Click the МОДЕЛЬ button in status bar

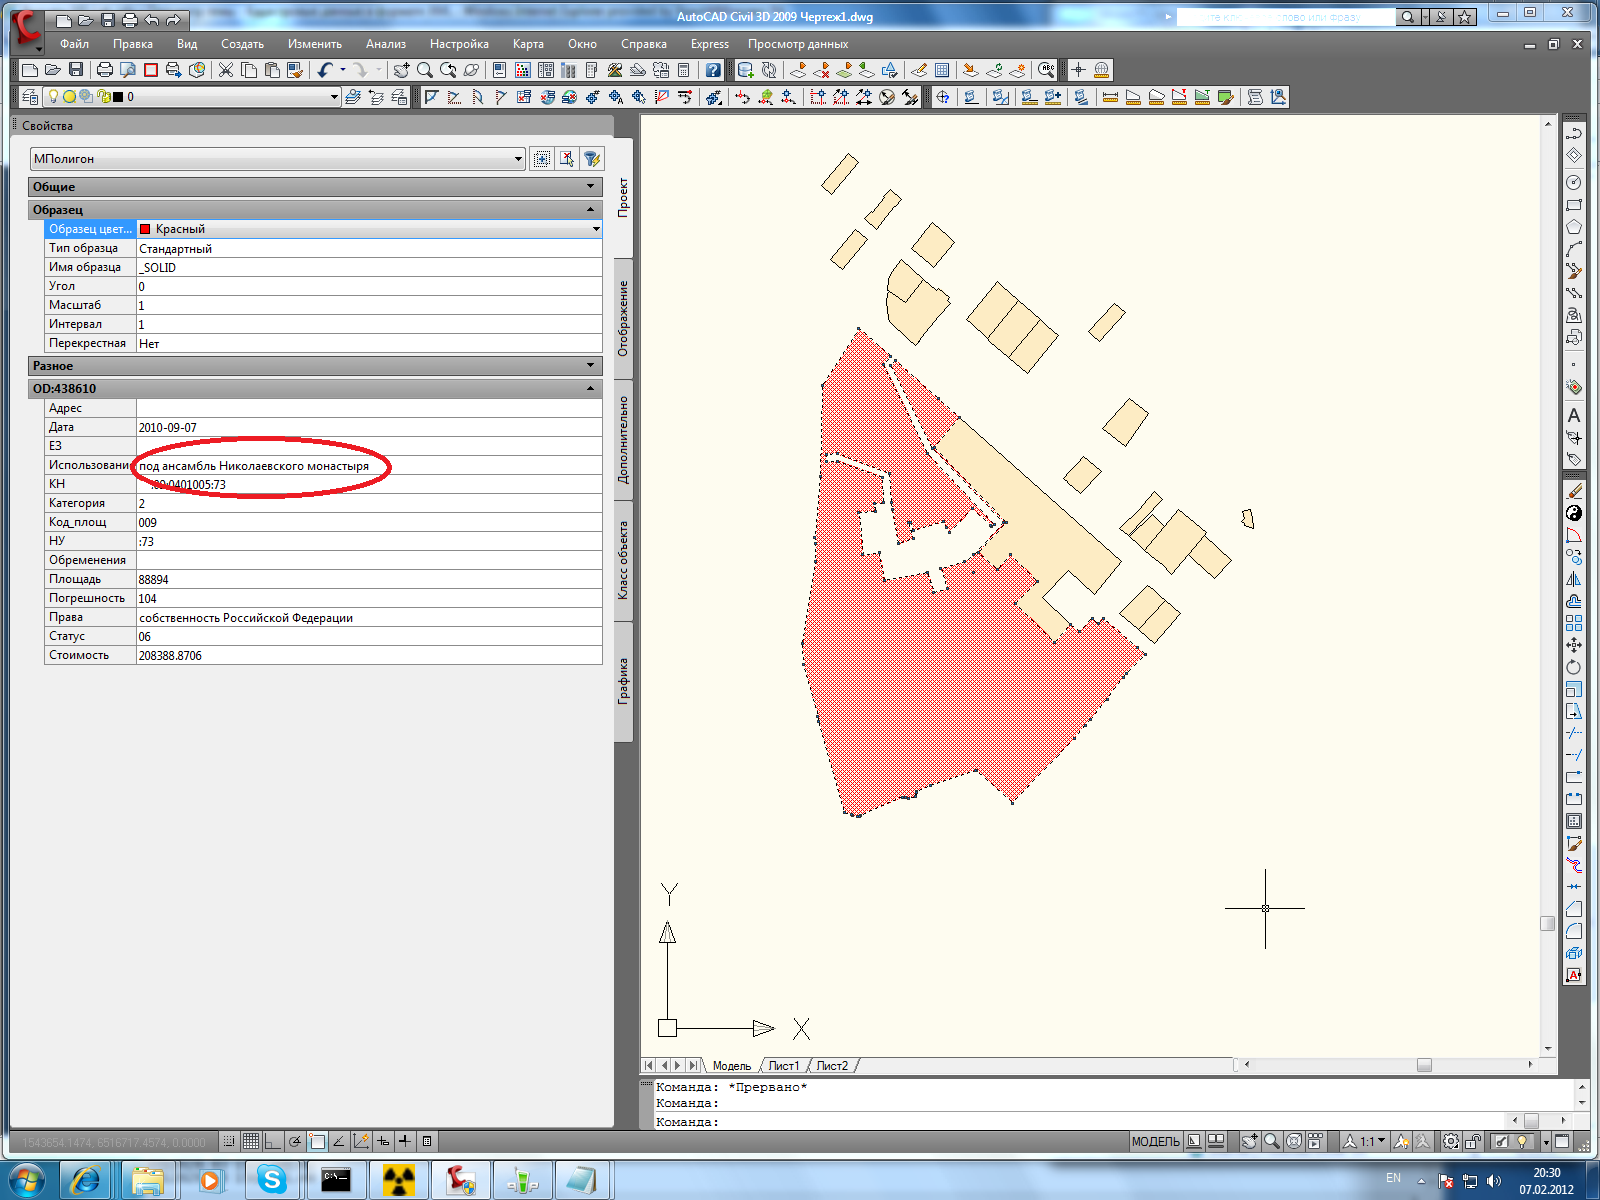1155,1141
